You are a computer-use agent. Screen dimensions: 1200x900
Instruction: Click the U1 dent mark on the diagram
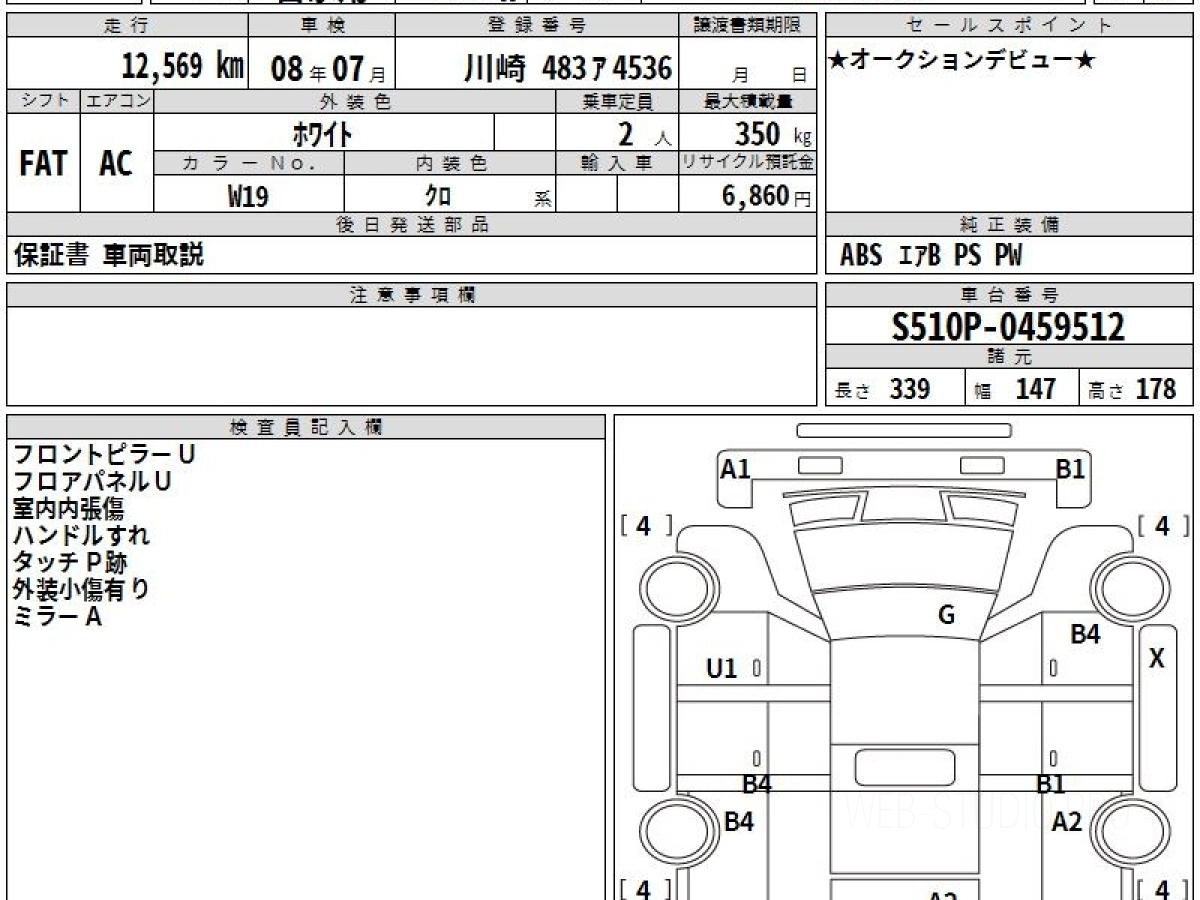pyautogui.click(x=721, y=669)
